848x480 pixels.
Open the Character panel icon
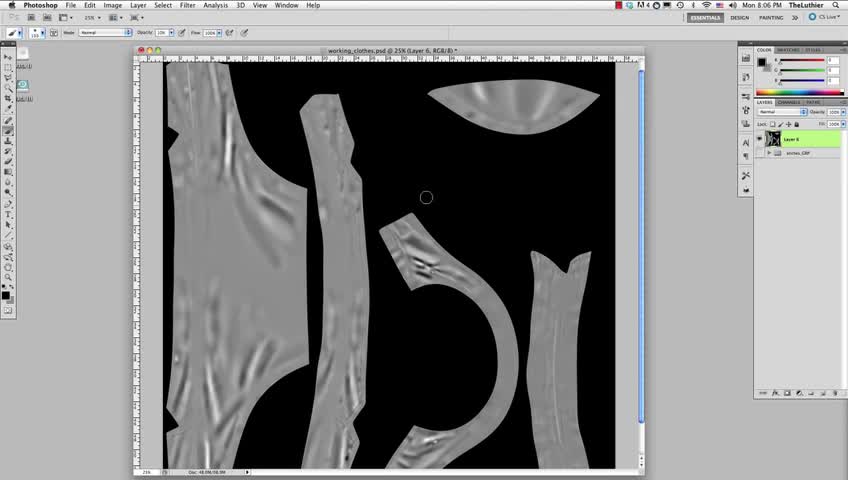[x=746, y=143]
